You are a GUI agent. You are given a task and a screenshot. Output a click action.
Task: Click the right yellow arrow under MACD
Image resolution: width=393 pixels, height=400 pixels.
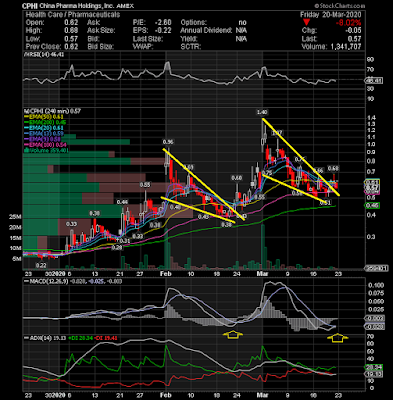click(338, 337)
